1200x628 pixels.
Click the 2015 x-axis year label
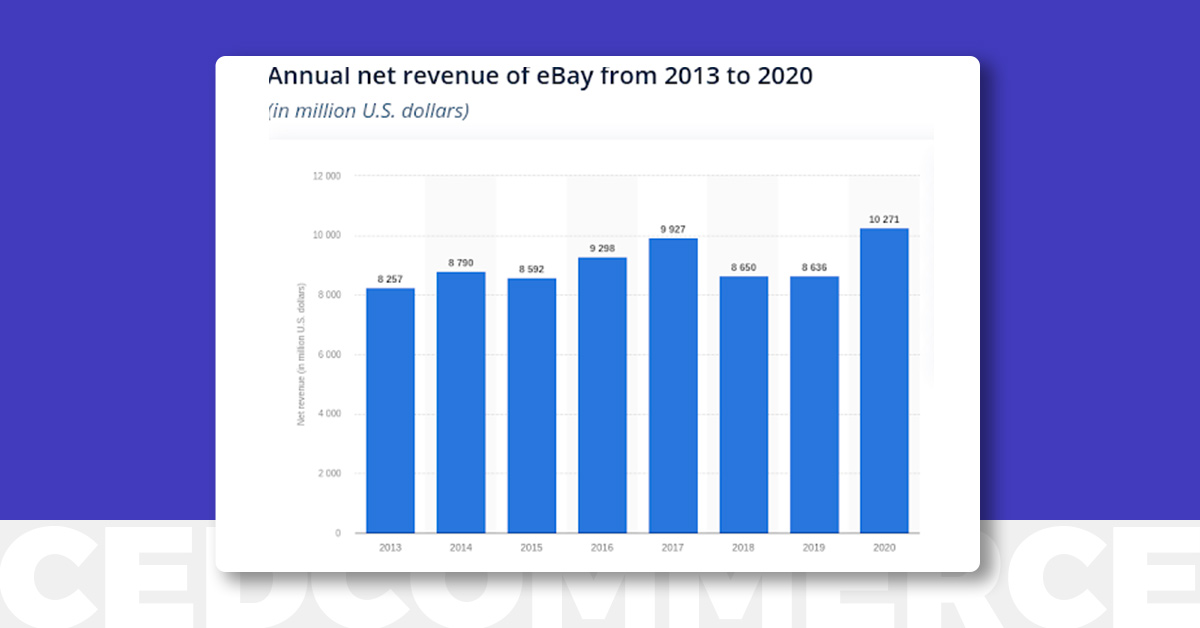pyautogui.click(x=532, y=548)
